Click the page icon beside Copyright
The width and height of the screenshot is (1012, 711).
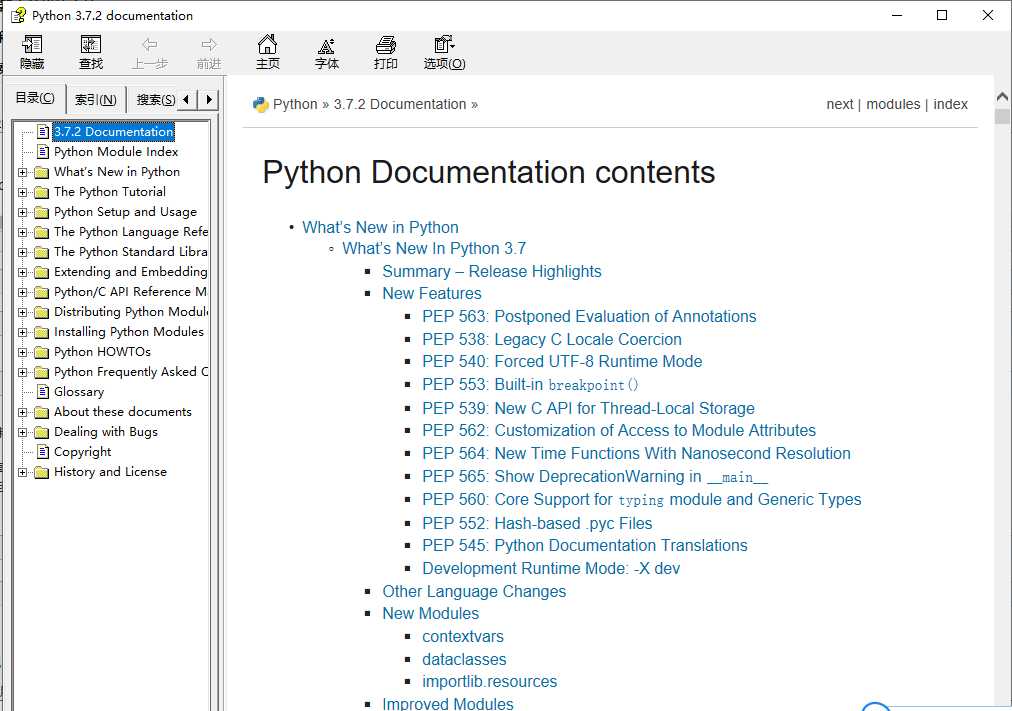tap(43, 452)
